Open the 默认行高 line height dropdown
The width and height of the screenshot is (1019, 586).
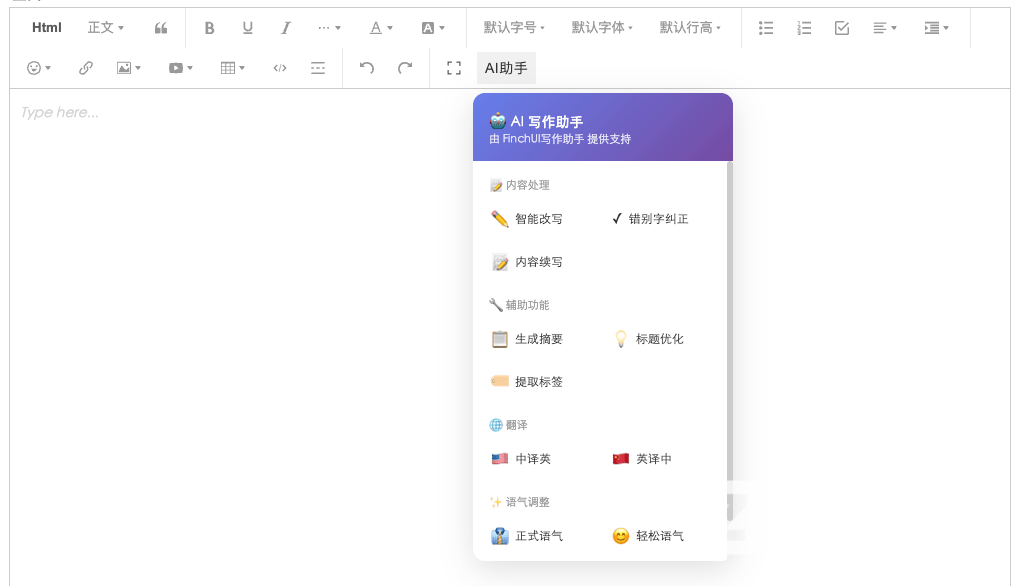[x=690, y=28]
